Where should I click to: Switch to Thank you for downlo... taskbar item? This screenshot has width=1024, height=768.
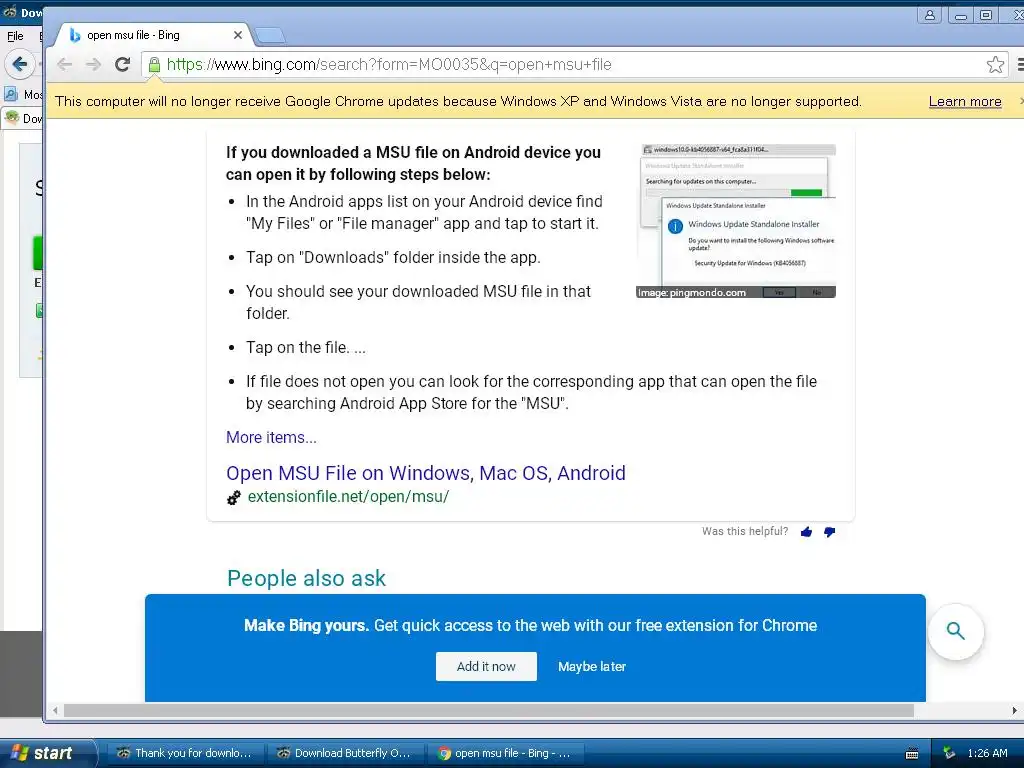(184, 753)
